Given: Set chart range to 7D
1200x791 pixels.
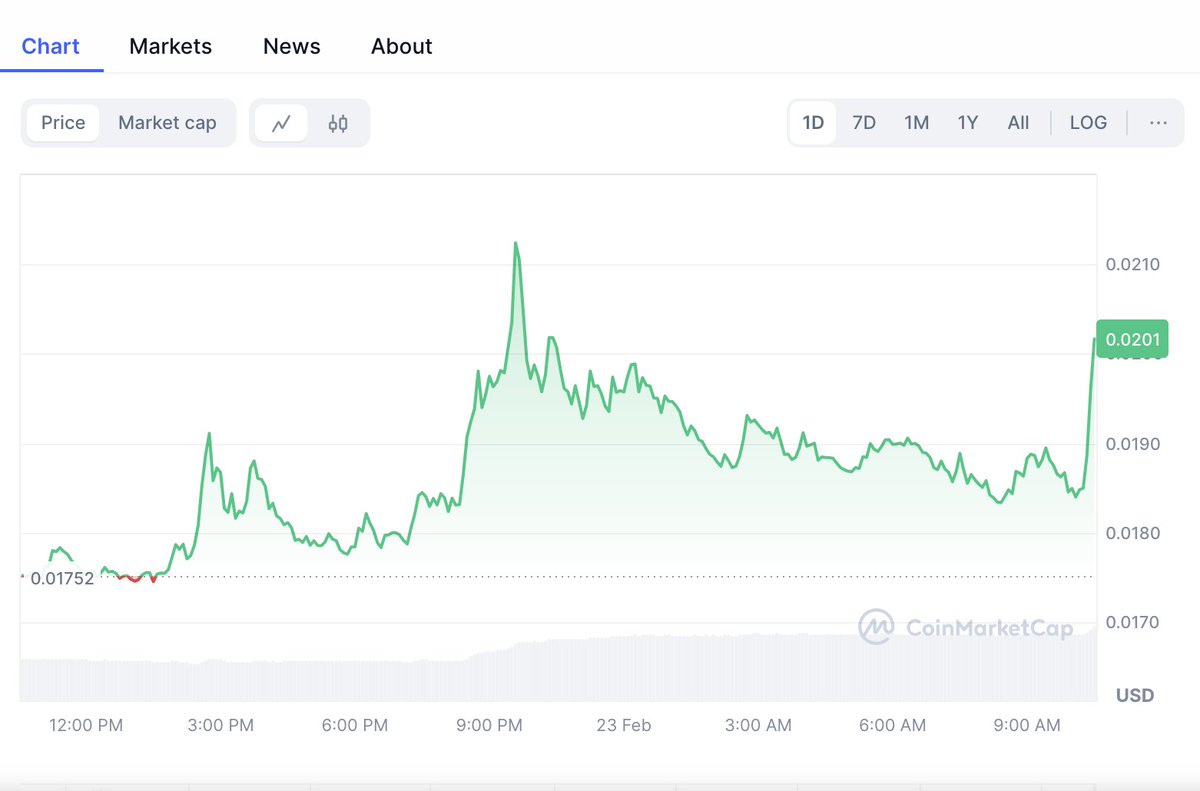Looking at the screenshot, I should click(864, 123).
